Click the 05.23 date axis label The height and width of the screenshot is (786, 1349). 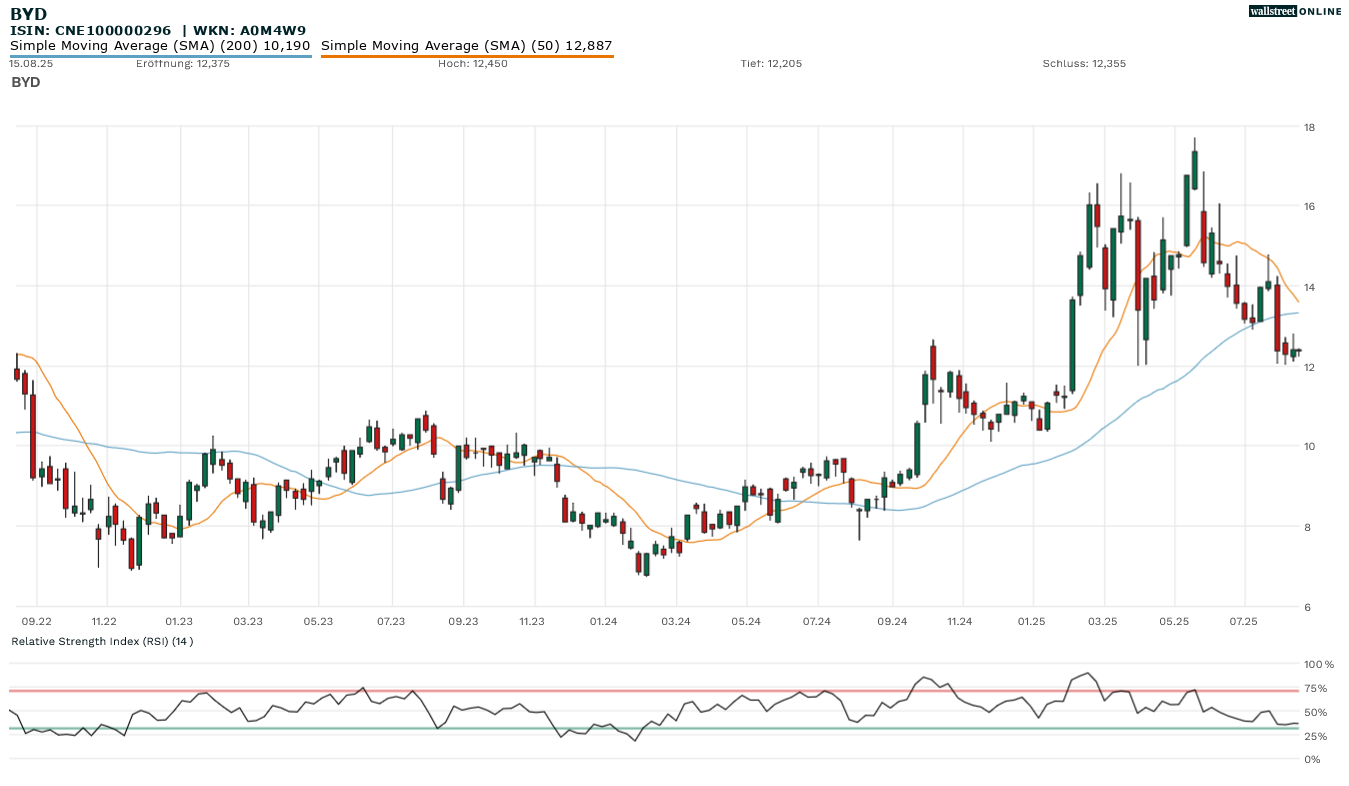pyautogui.click(x=318, y=622)
